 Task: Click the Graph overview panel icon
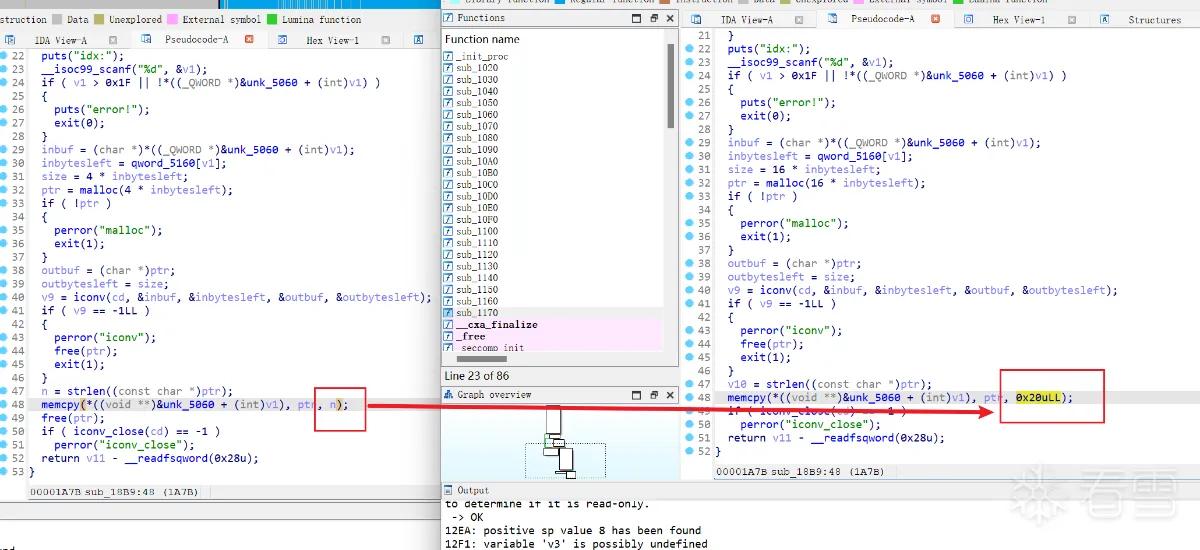pyautogui.click(x=449, y=395)
